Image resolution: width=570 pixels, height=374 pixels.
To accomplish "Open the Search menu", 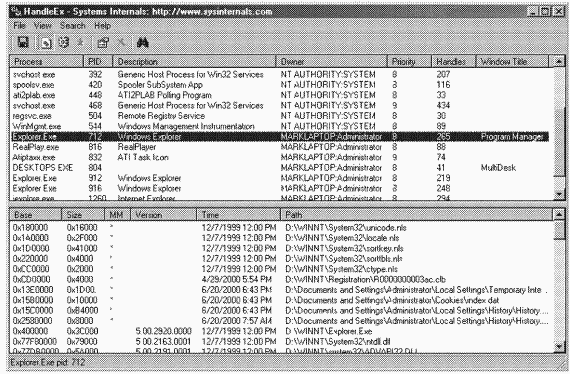I will point(72,26).
